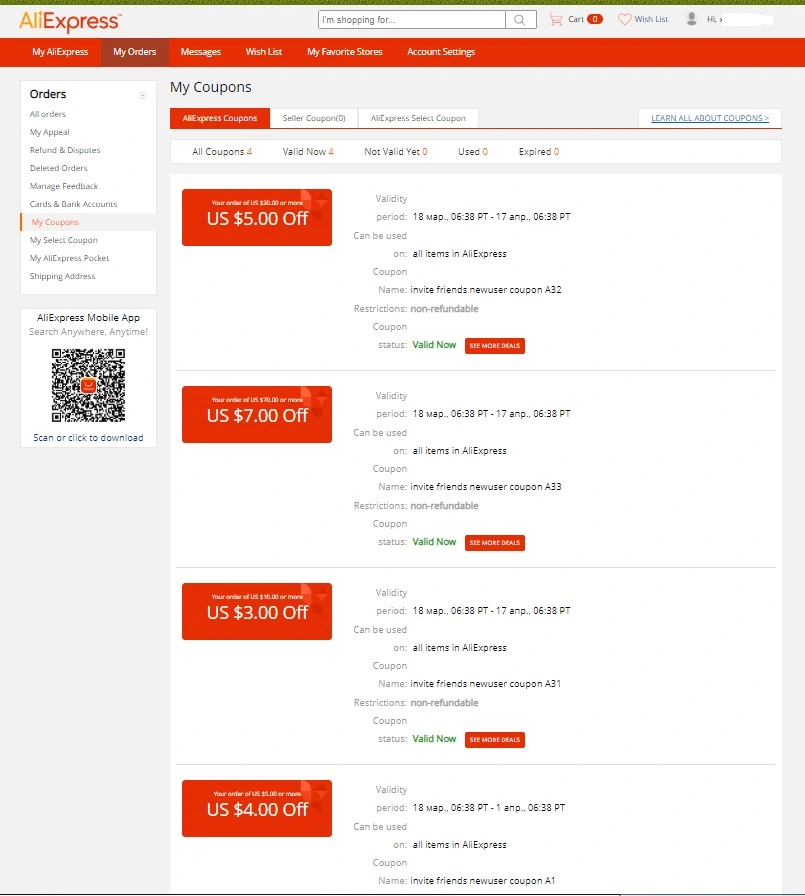Open Account Settings menu item

click(440, 52)
